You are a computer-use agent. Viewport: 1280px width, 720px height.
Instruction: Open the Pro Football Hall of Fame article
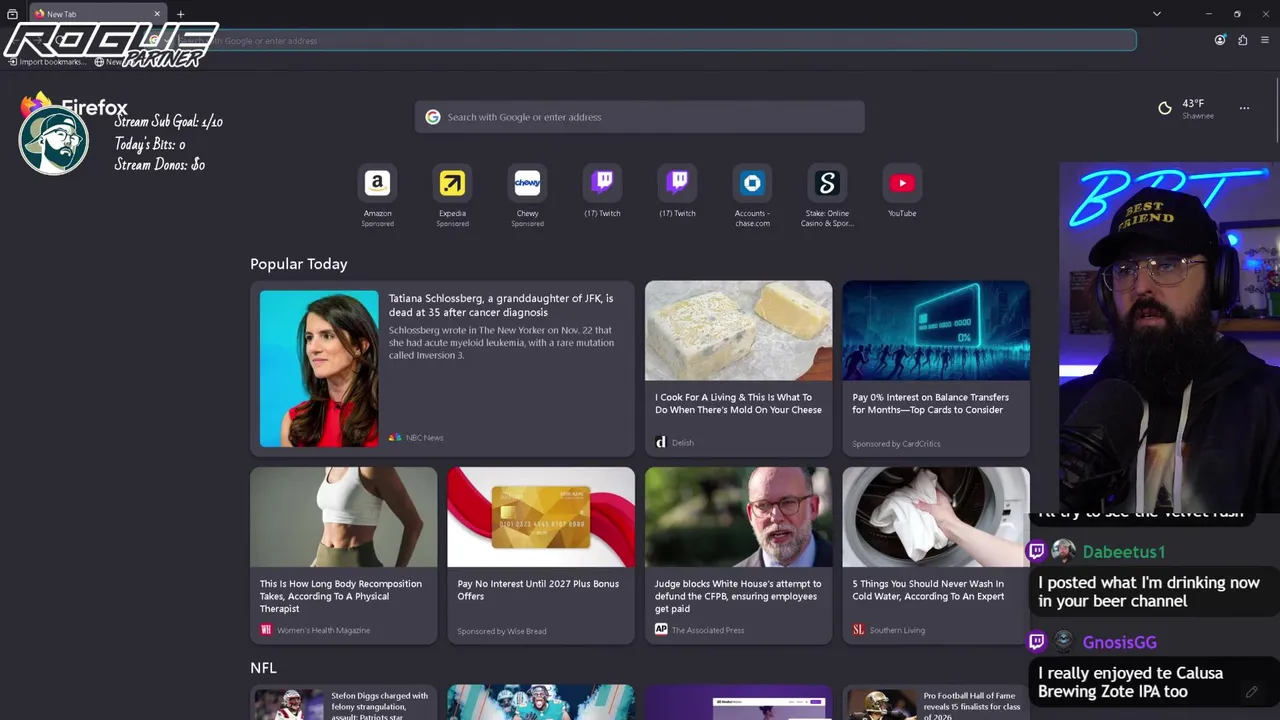[971, 706]
